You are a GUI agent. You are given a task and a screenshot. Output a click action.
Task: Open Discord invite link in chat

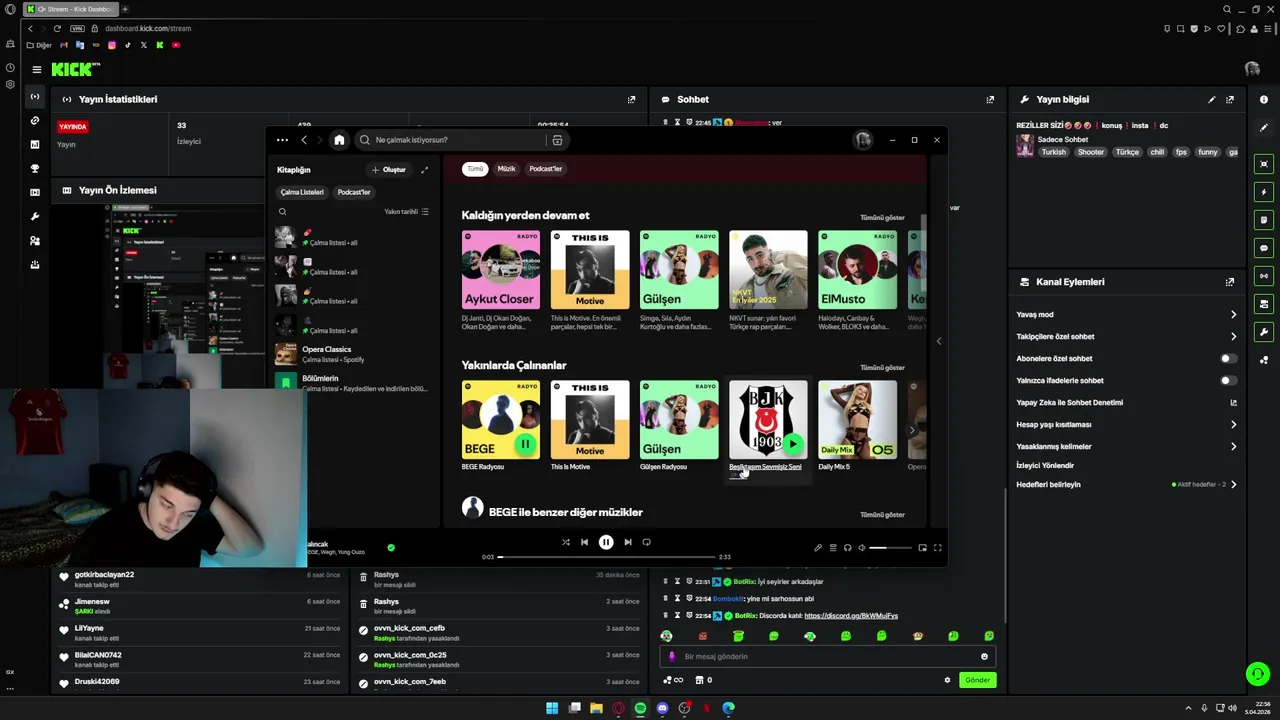[x=851, y=616]
